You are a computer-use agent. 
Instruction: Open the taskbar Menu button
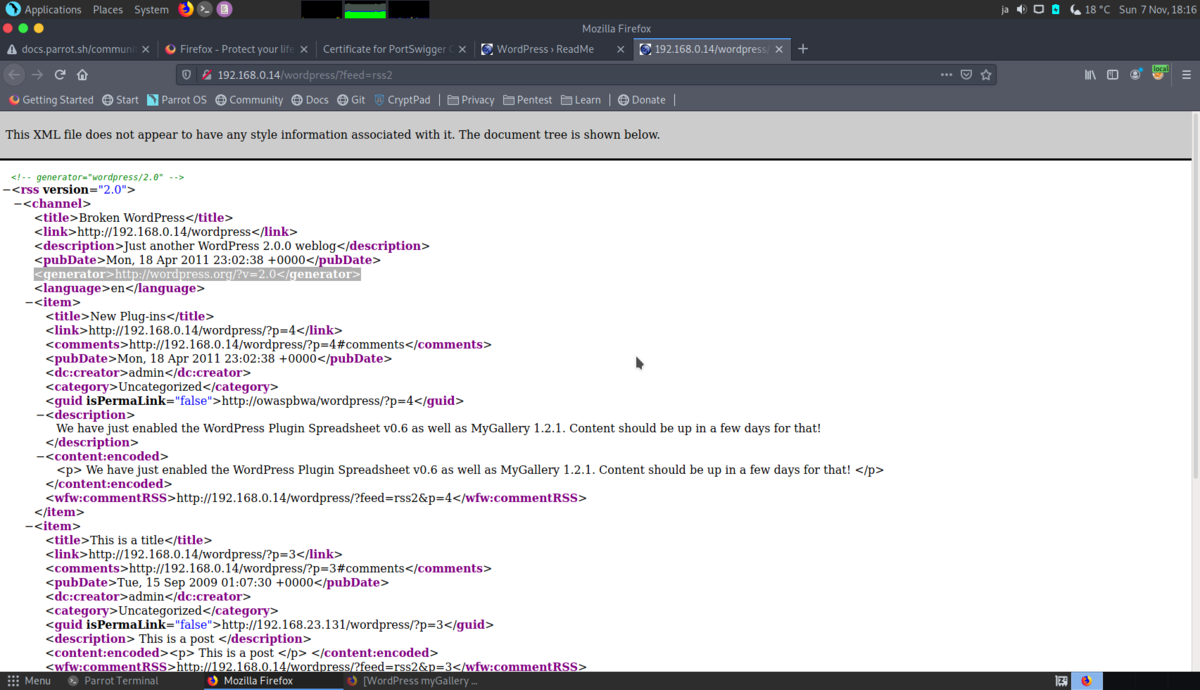coord(29,681)
